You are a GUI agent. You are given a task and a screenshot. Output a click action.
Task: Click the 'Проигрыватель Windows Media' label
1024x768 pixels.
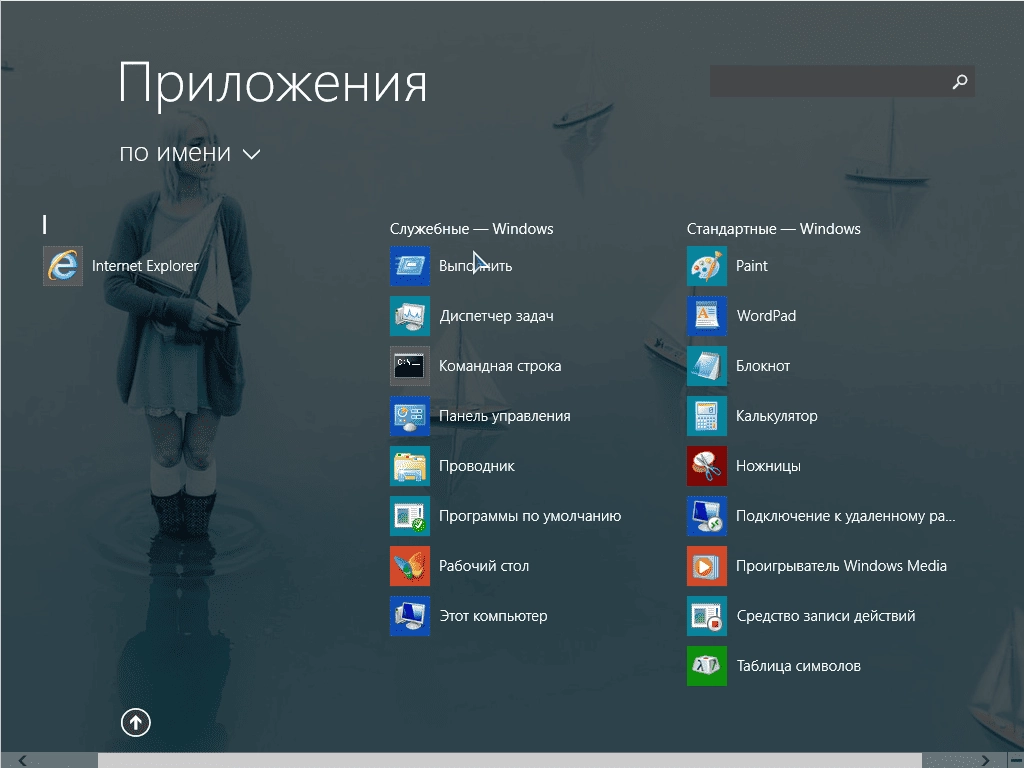click(842, 566)
